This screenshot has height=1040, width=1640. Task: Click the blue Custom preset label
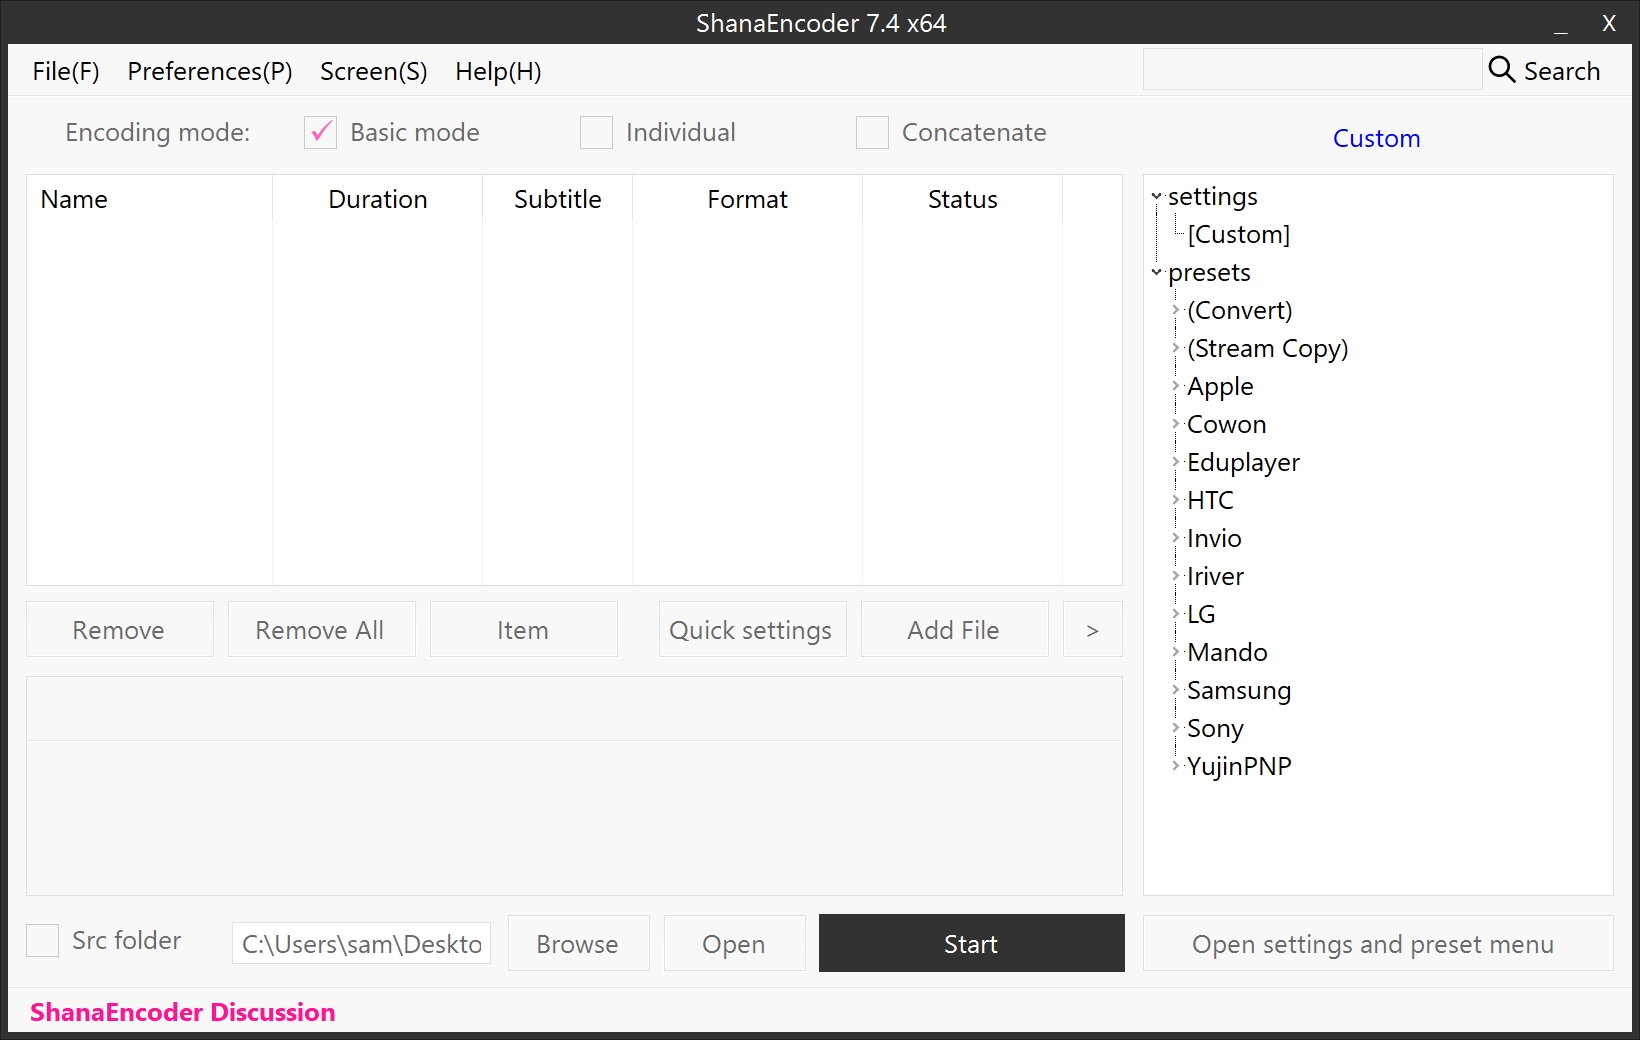tap(1377, 138)
